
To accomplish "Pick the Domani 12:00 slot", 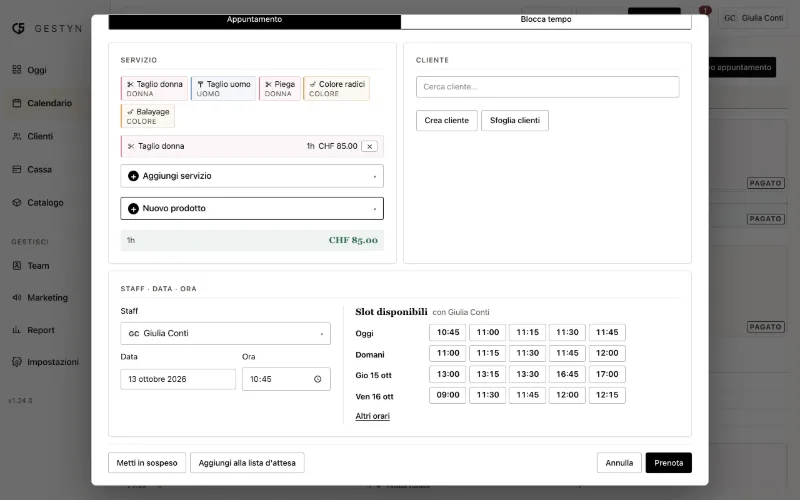I will point(607,353).
